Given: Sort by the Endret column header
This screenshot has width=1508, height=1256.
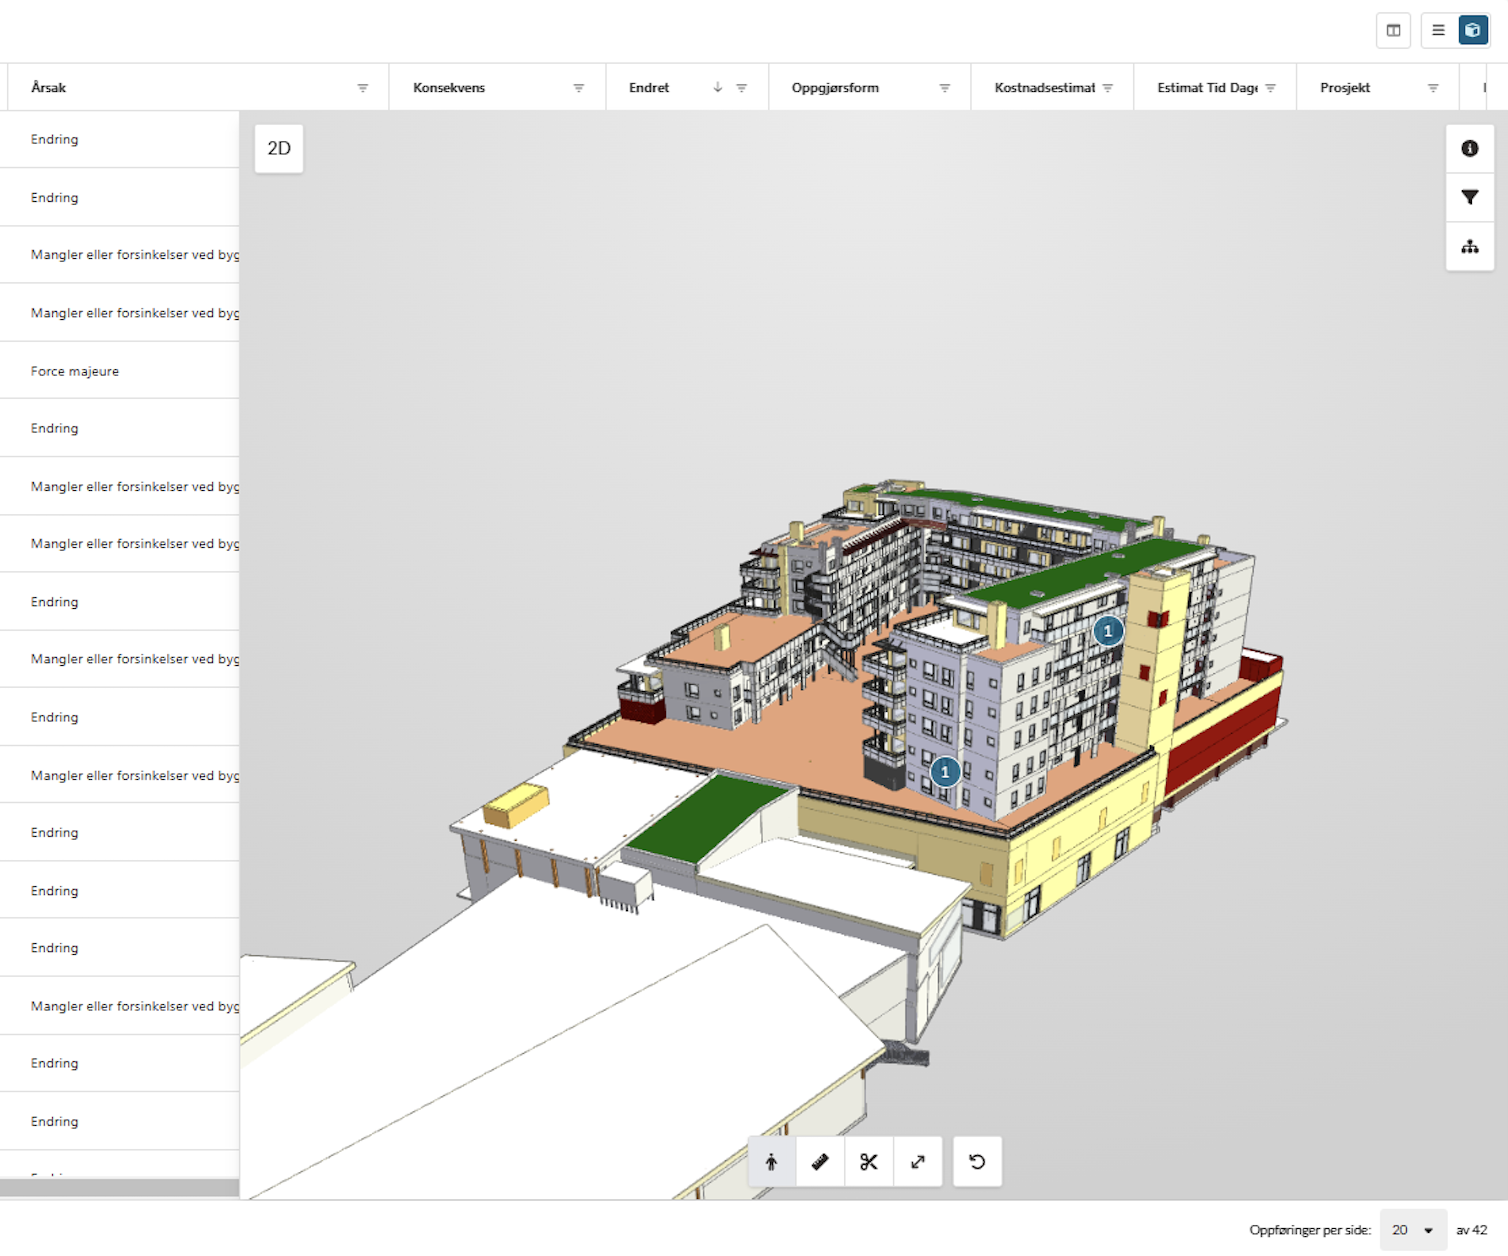Looking at the screenshot, I should 650,88.
